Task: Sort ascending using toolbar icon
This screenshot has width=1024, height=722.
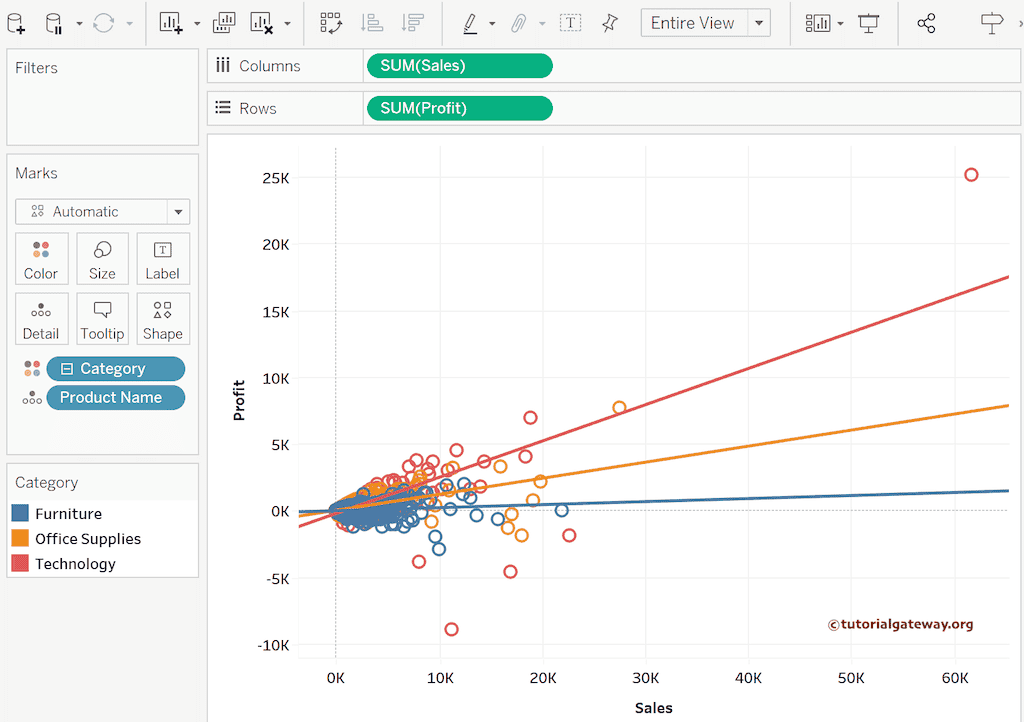Action: pyautogui.click(x=372, y=23)
